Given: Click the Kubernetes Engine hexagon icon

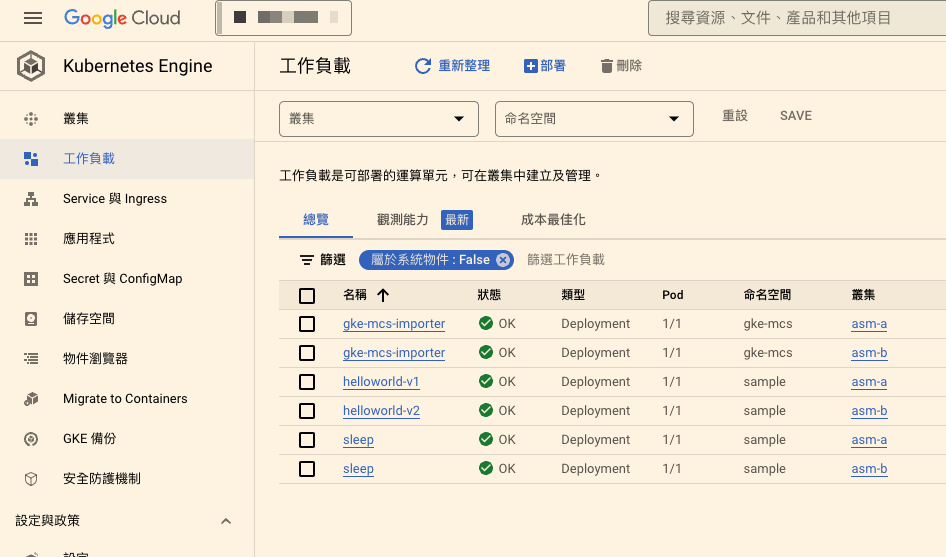Looking at the screenshot, I should (x=31, y=66).
